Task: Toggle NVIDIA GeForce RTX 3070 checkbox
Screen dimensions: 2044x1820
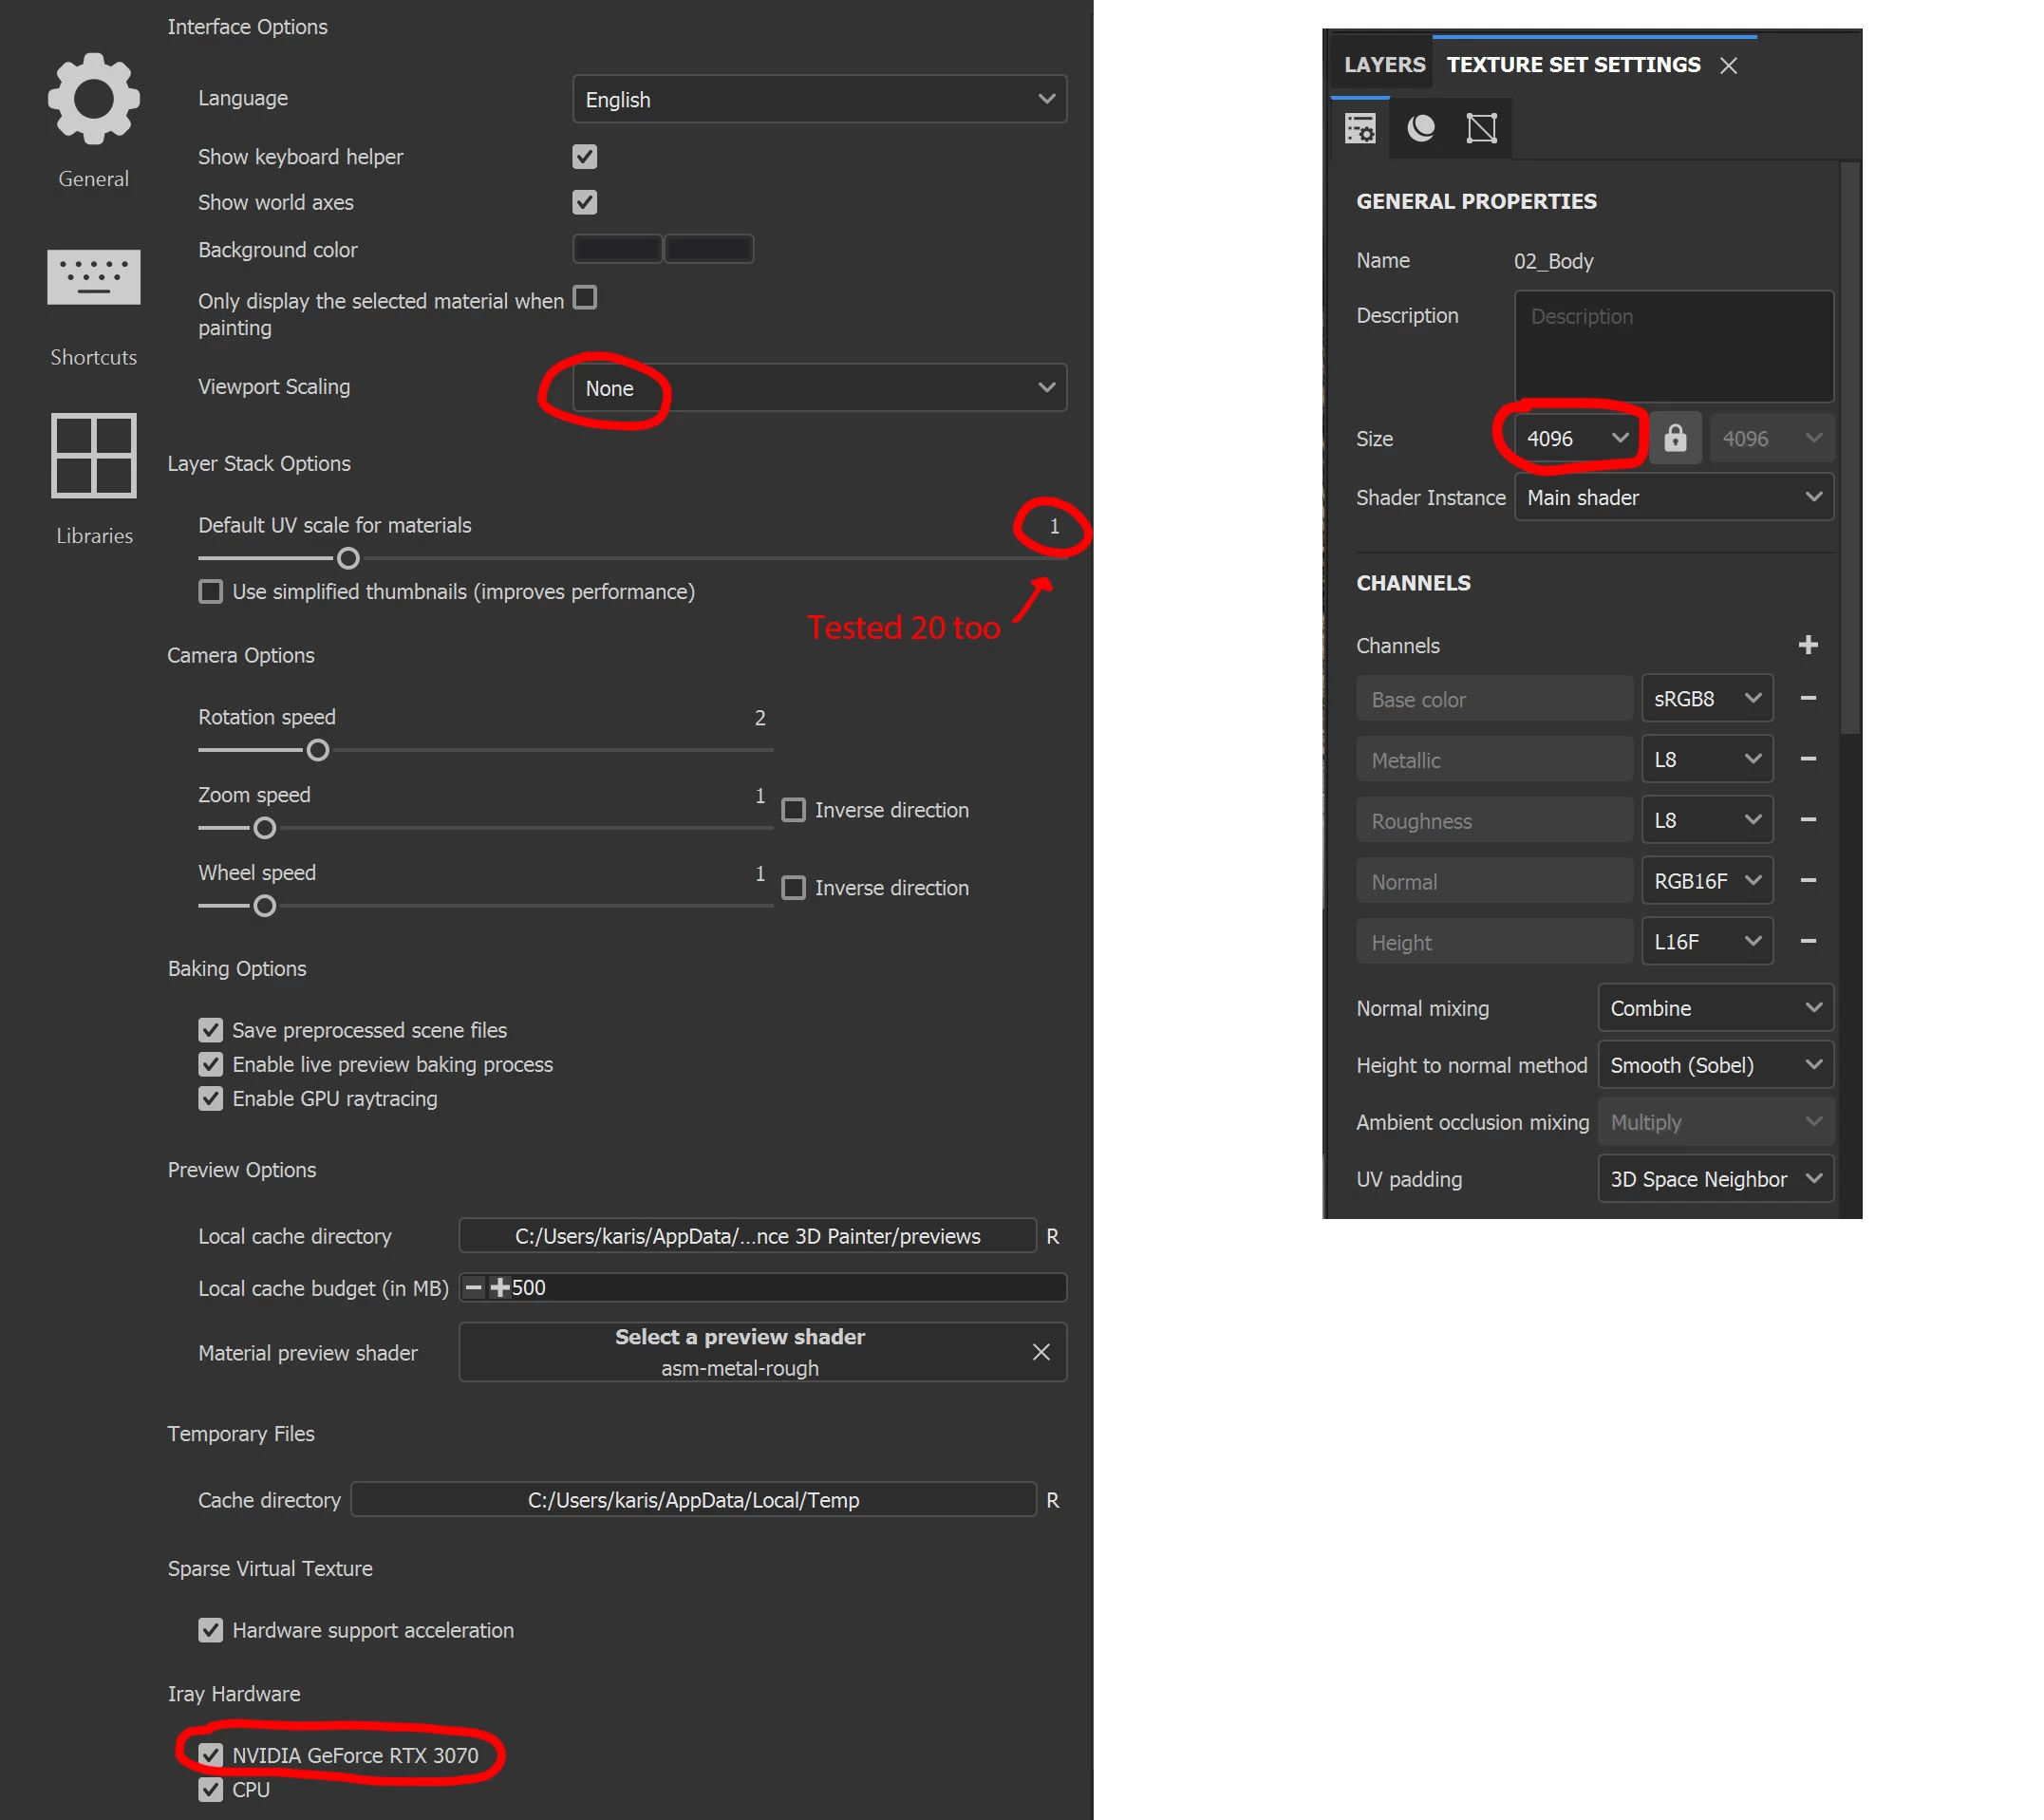Action: pos(210,1755)
